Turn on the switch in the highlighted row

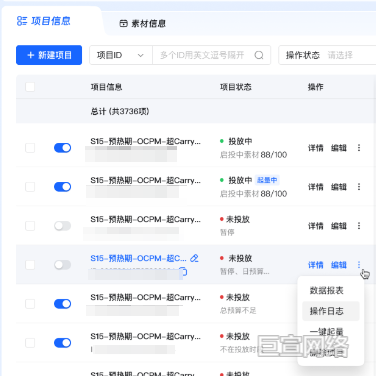pos(63,265)
